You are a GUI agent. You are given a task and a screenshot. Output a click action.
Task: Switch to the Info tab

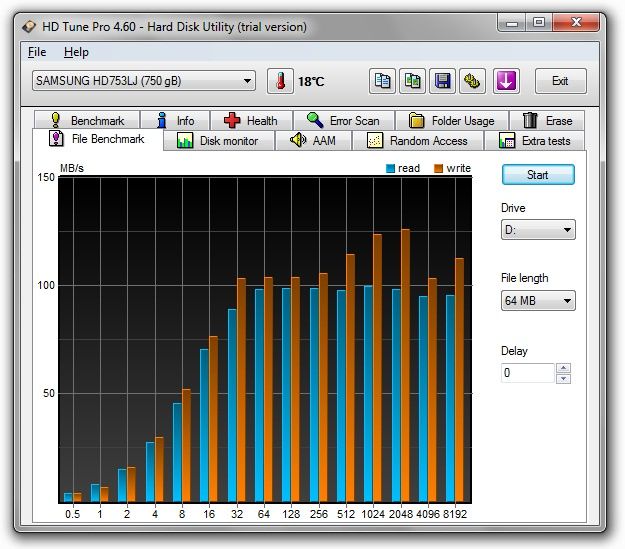[175, 120]
